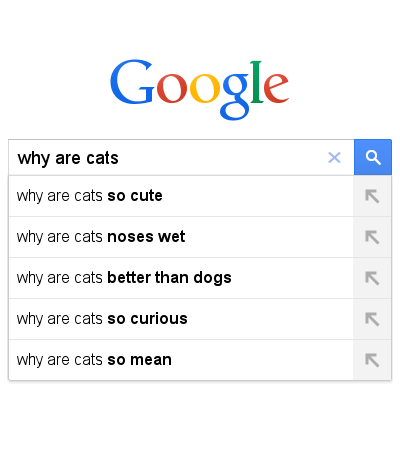Click the red first 'o' in logo

172,88
